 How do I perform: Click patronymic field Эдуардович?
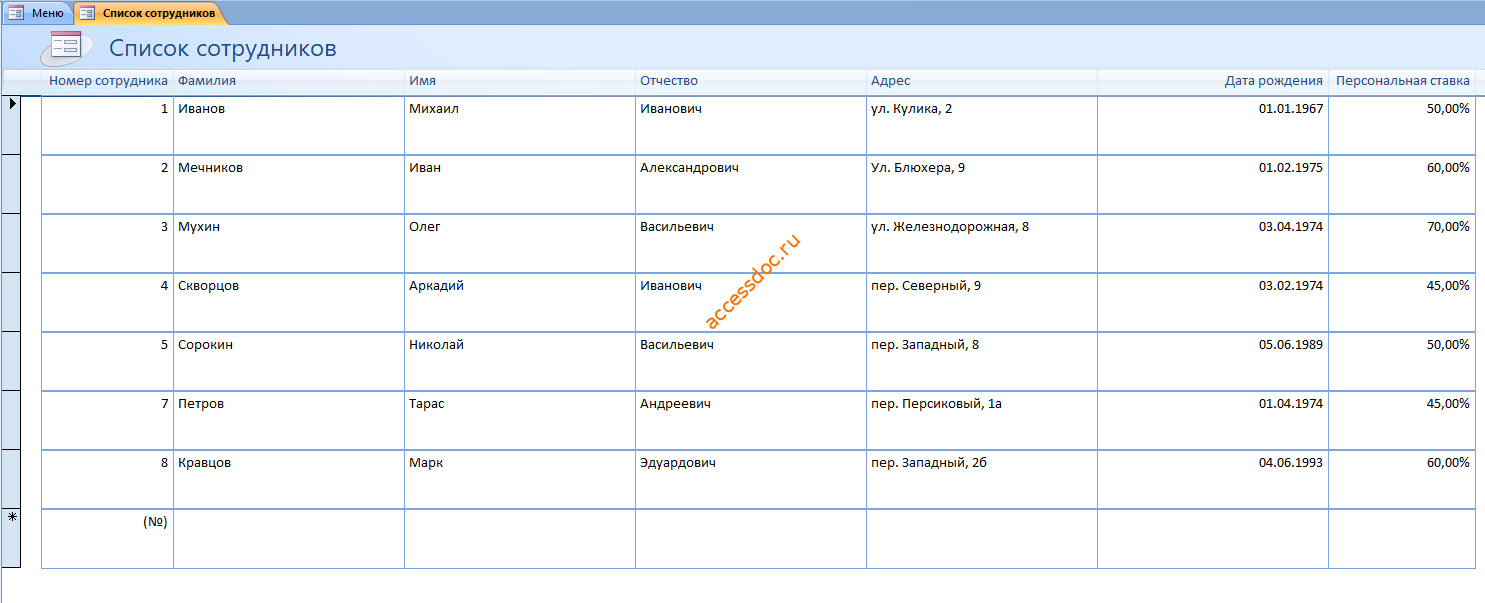point(751,479)
